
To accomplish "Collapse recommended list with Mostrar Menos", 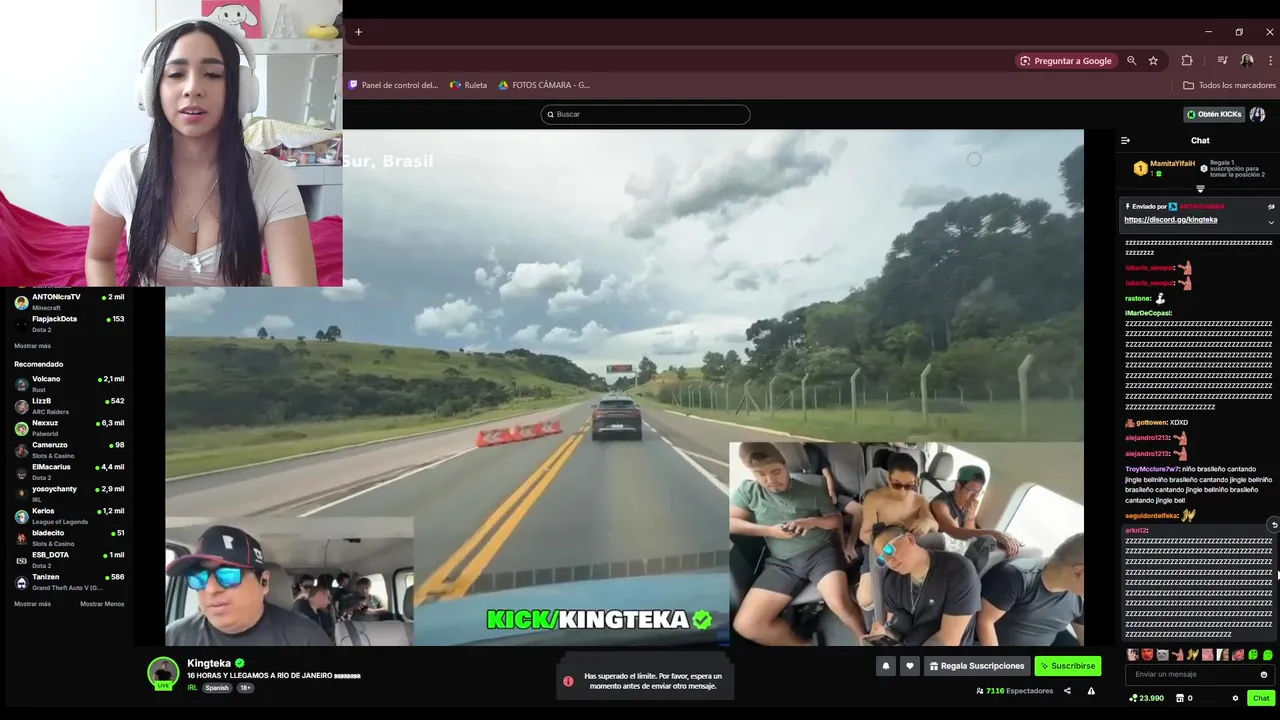I will [x=102, y=604].
